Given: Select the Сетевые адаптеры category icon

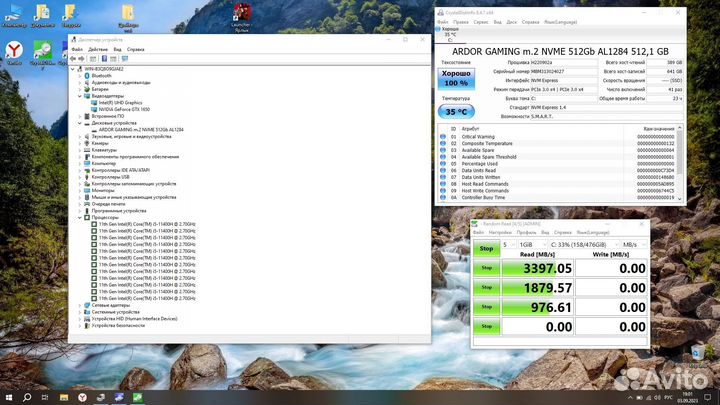Looking at the screenshot, I should coord(87,305).
